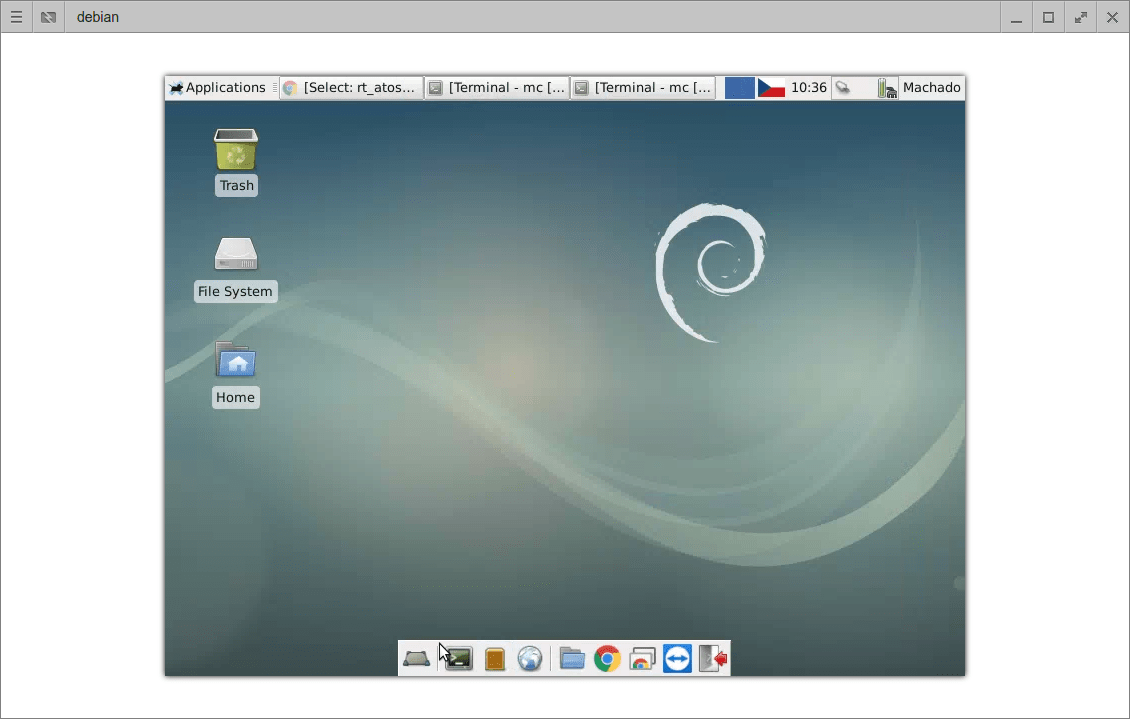Click the blue workspace switcher box
1130x719 pixels.
click(739, 88)
